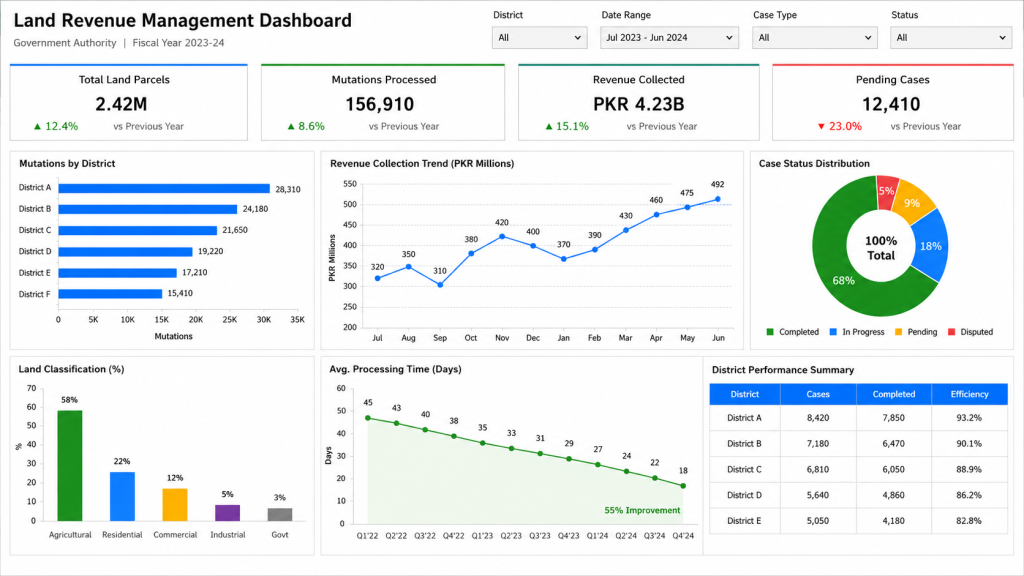Image resolution: width=1024 pixels, height=576 pixels.
Task: Select the District C mutations bar
Action: click(138, 231)
